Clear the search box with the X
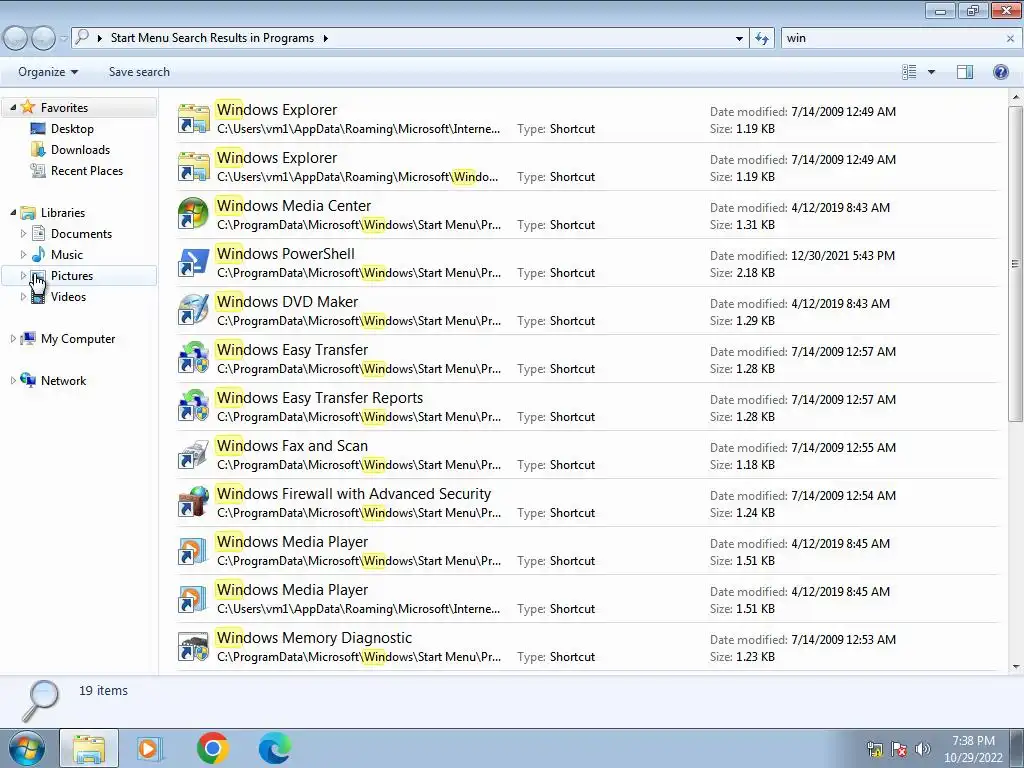Viewport: 1024px width, 768px height. 1010,39
